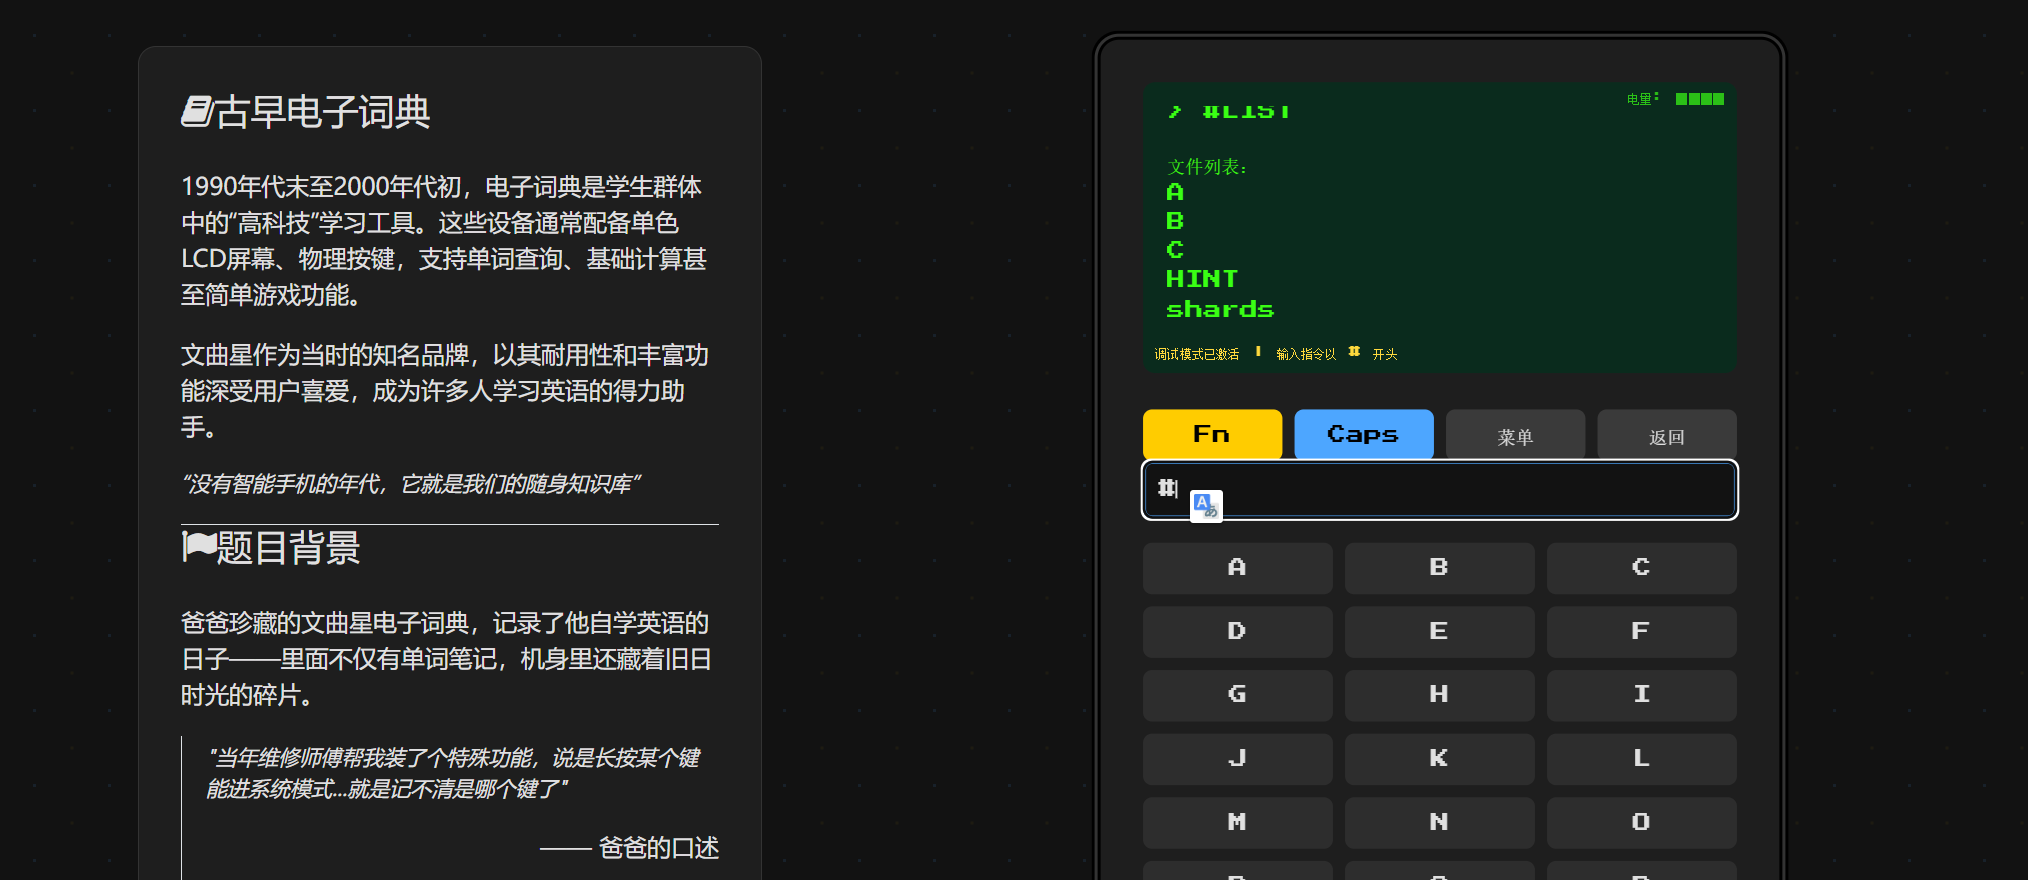Click the Google Translate icon in input
Viewport: 2028px width, 880px height.
(x=1206, y=506)
